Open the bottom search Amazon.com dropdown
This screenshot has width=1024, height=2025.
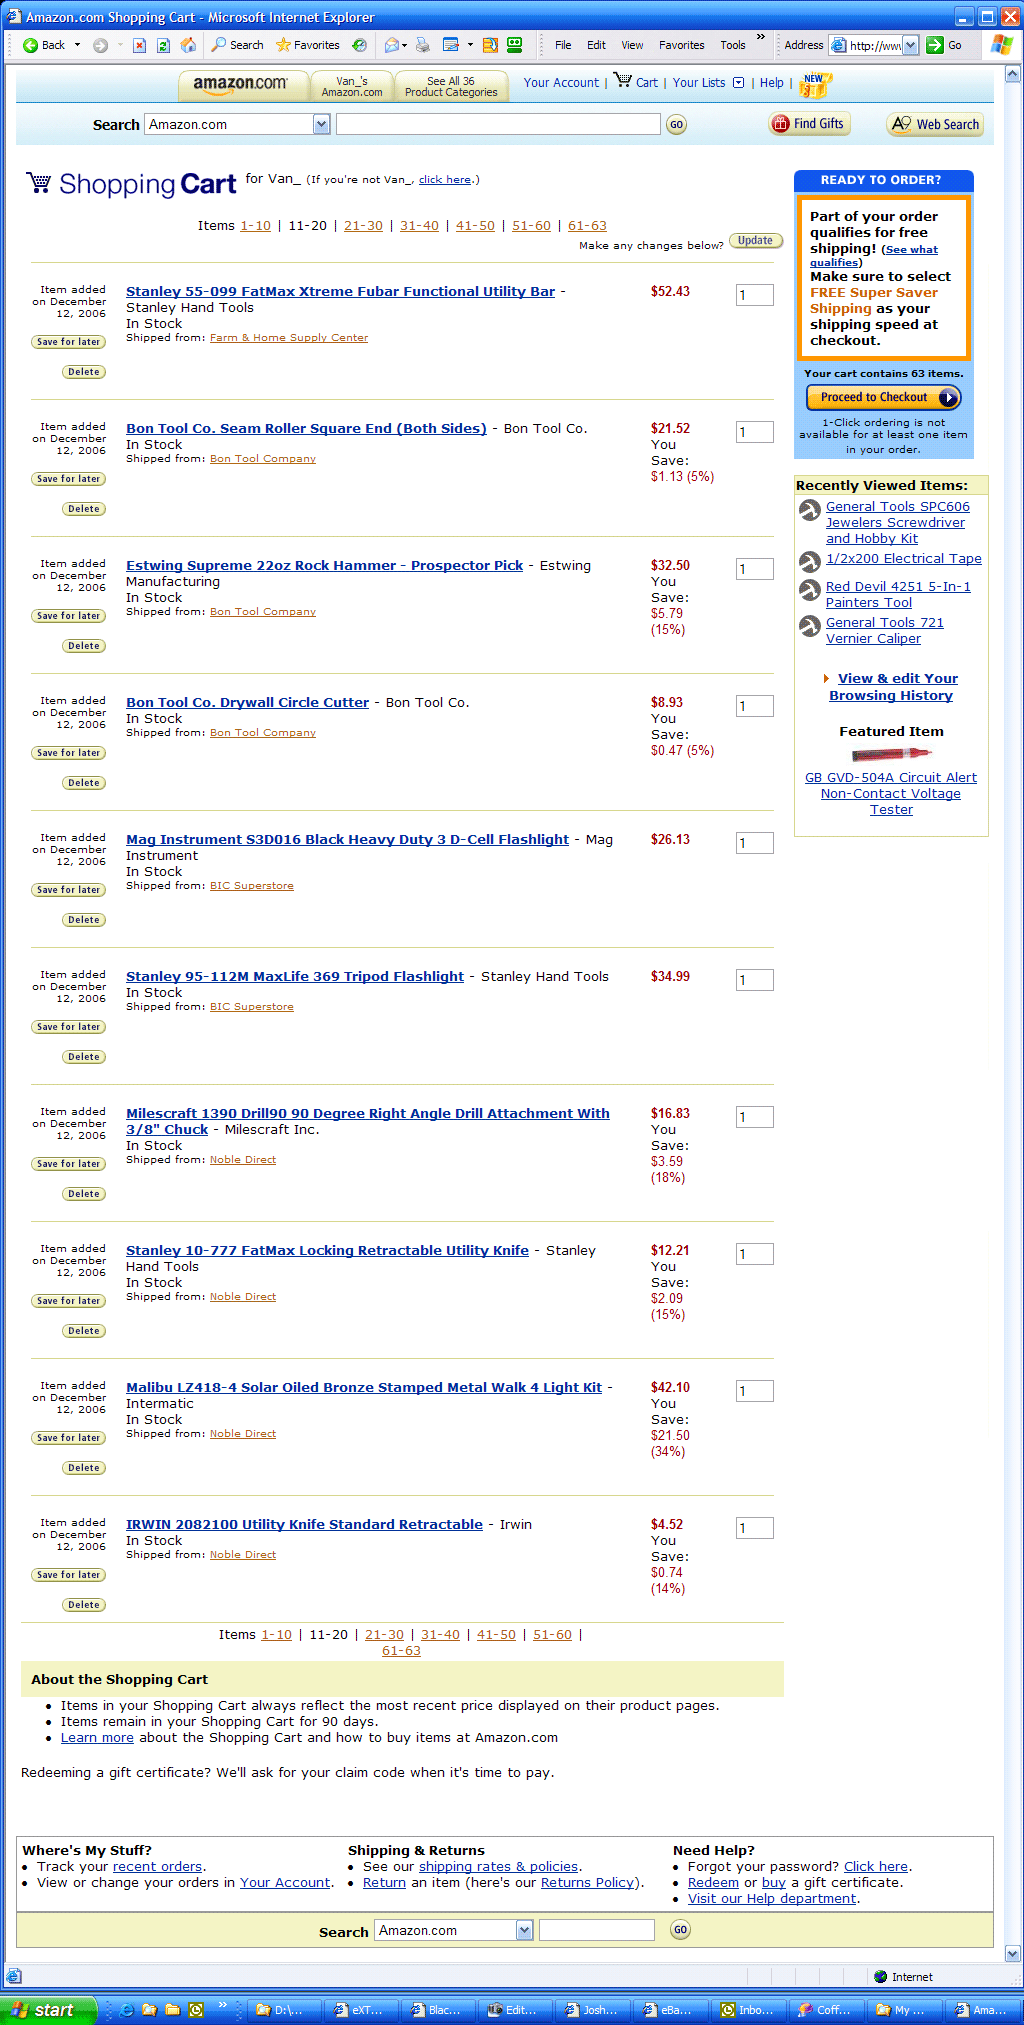(524, 1930)
